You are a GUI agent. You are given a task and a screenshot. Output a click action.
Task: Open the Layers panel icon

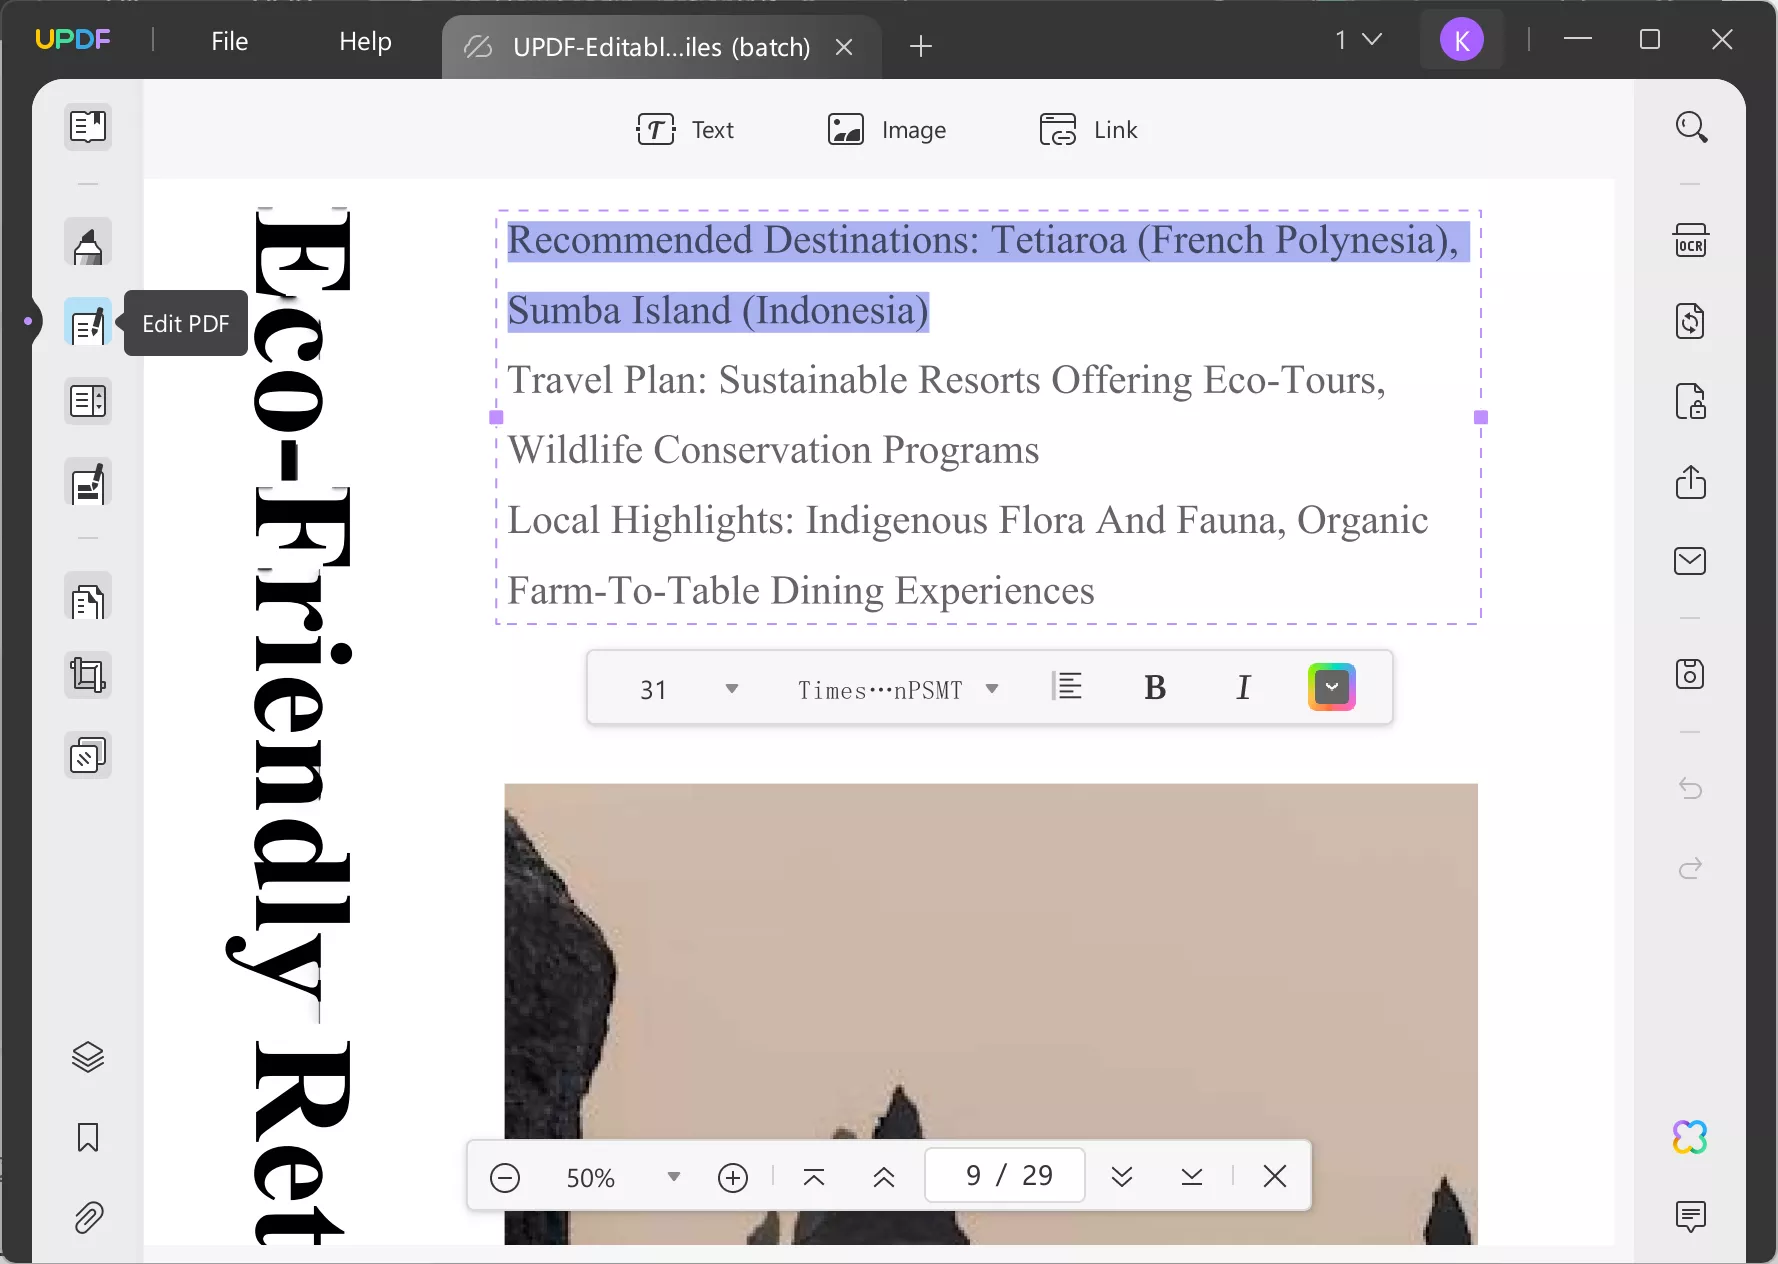pyautogui.click(x=88, y=1057)
